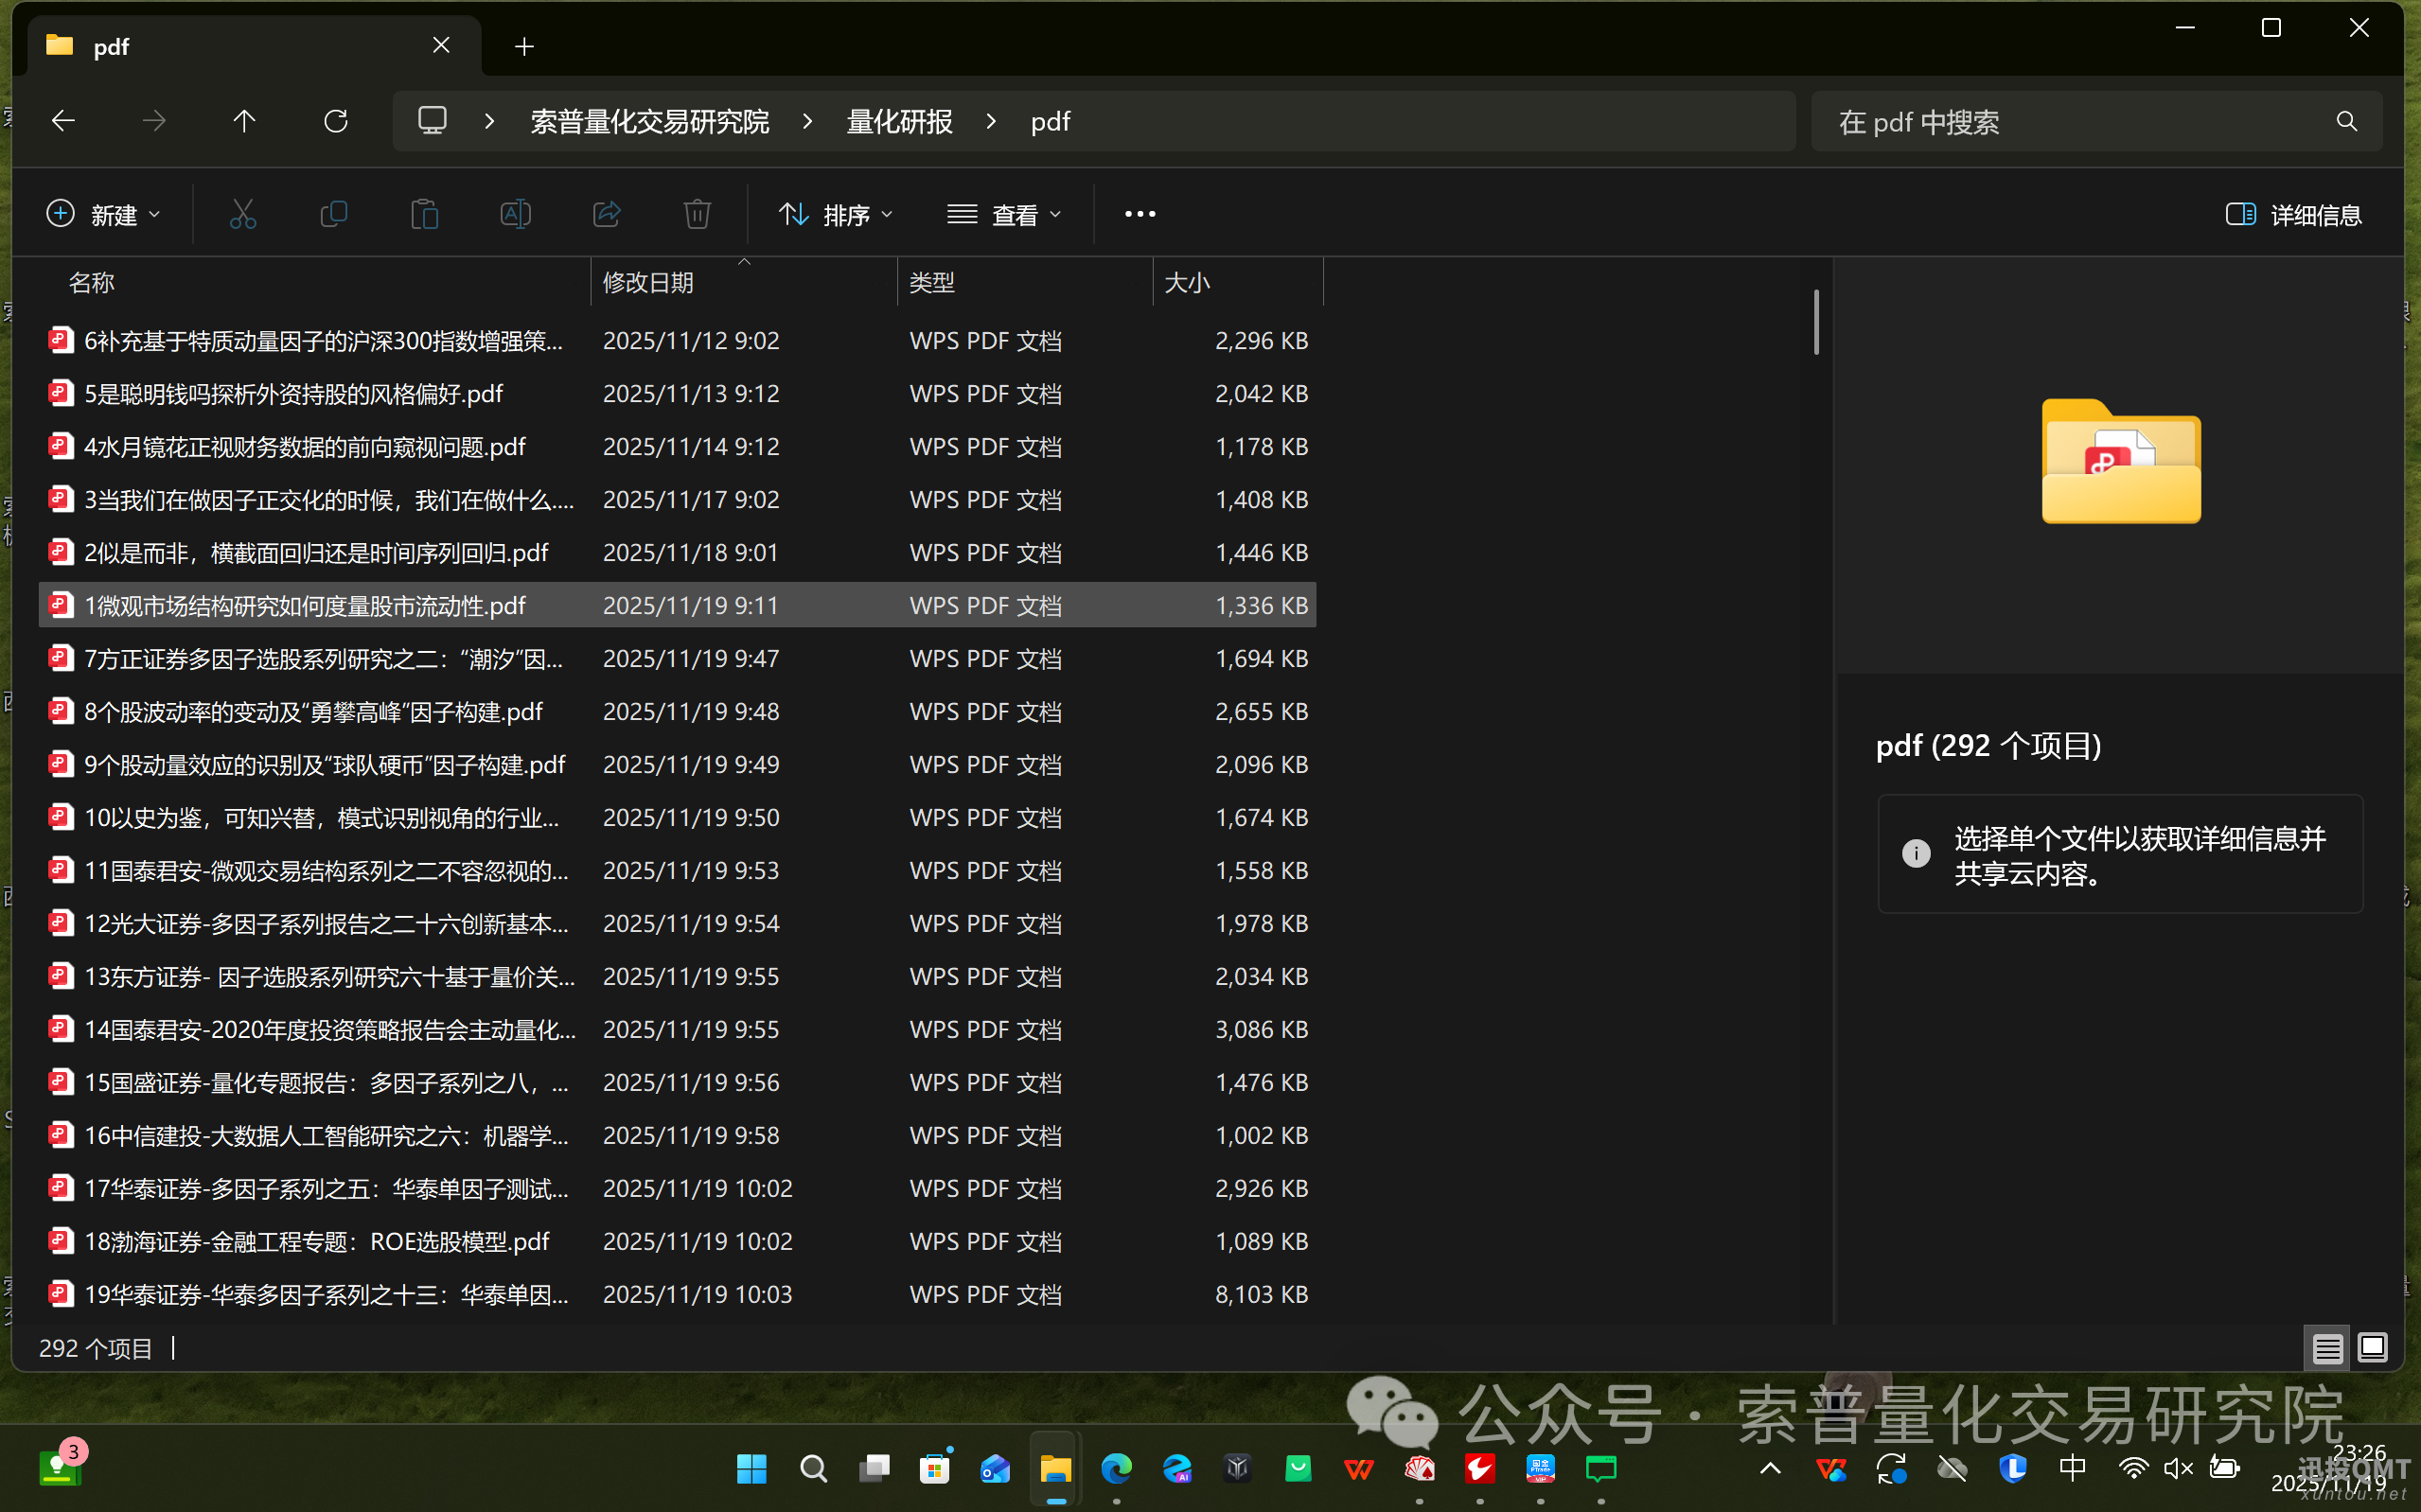Open the 查看 view options dropdown
Screen dimensions: 2421x1512
[1004, 213]
